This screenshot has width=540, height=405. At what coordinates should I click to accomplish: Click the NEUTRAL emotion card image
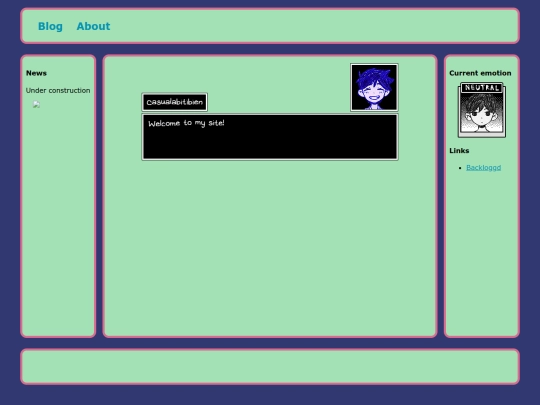[x=481, y=110]
